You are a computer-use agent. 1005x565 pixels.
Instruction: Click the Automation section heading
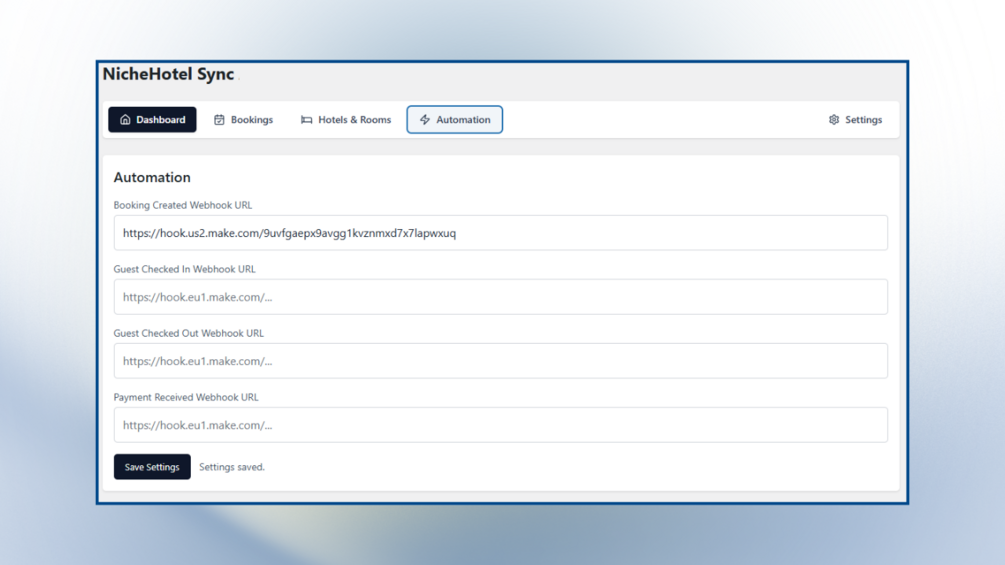click(x=152, y=177)
